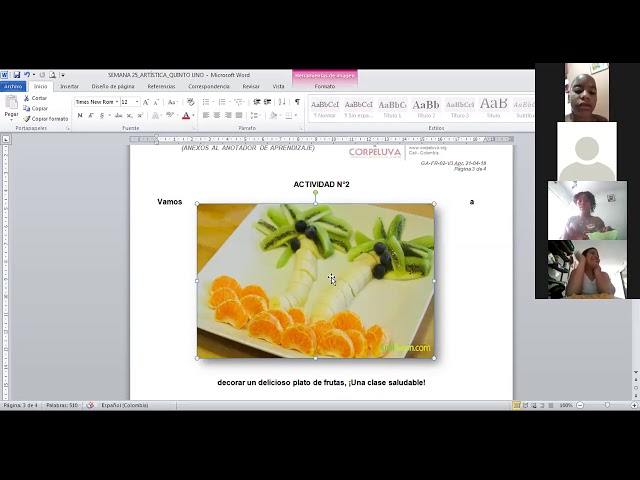The width and height of the screenshot is (640, 480).
Task: Click the decrease indent icon
Action: [257, 102]
